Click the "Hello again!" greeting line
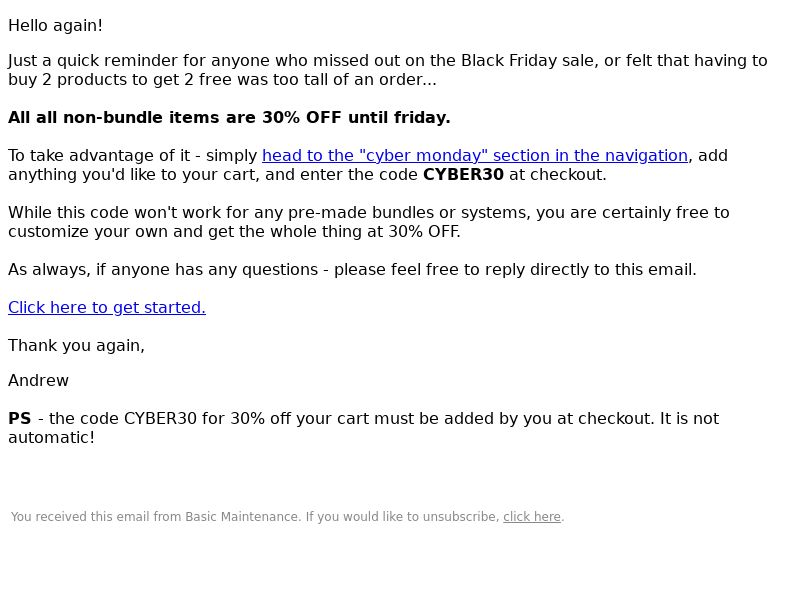This screenshot has height=600, width=800. click(x=56, y=26)
